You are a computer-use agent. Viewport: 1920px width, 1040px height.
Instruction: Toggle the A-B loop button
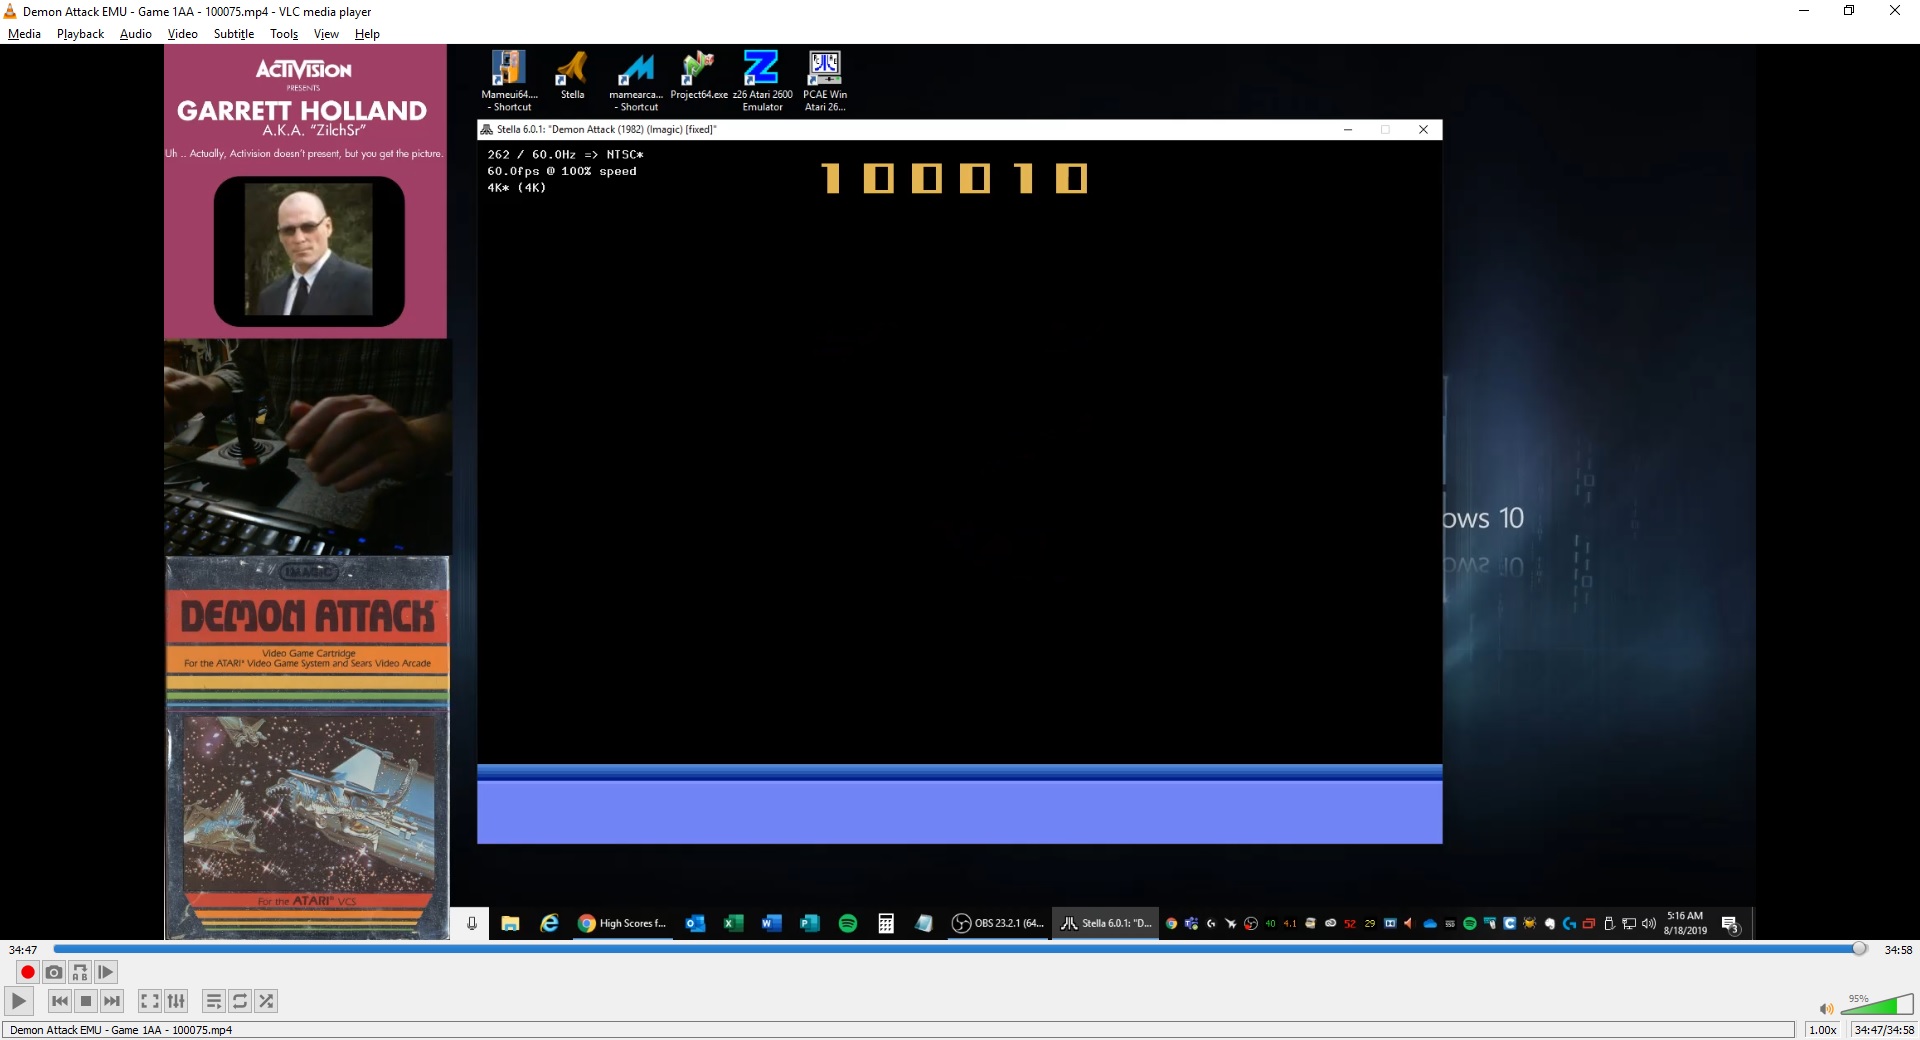(x=80, y=972)
